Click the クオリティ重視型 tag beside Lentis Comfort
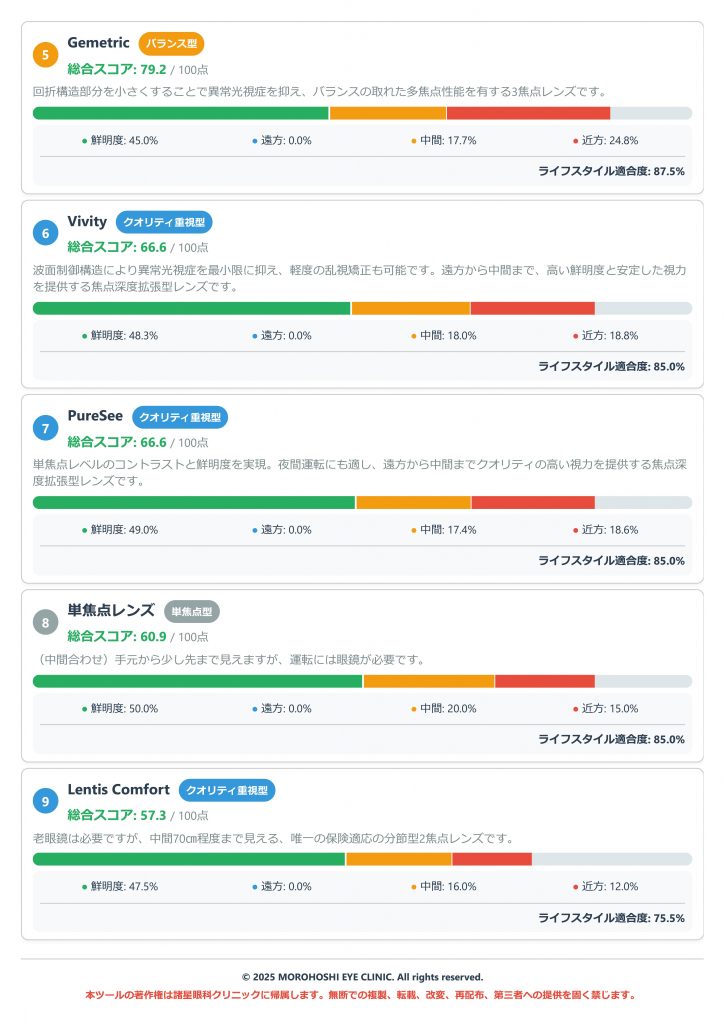This screenshot has height=1024, width=724. [x=227, y=790]
